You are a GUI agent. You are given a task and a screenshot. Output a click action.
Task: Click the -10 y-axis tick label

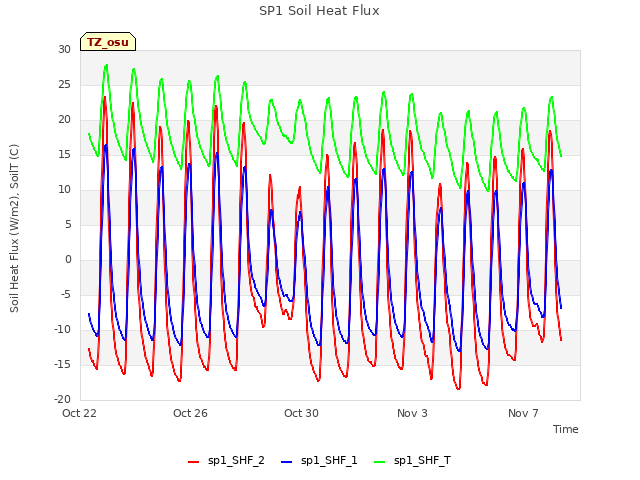pyautogui.click(x=62, y=329)
